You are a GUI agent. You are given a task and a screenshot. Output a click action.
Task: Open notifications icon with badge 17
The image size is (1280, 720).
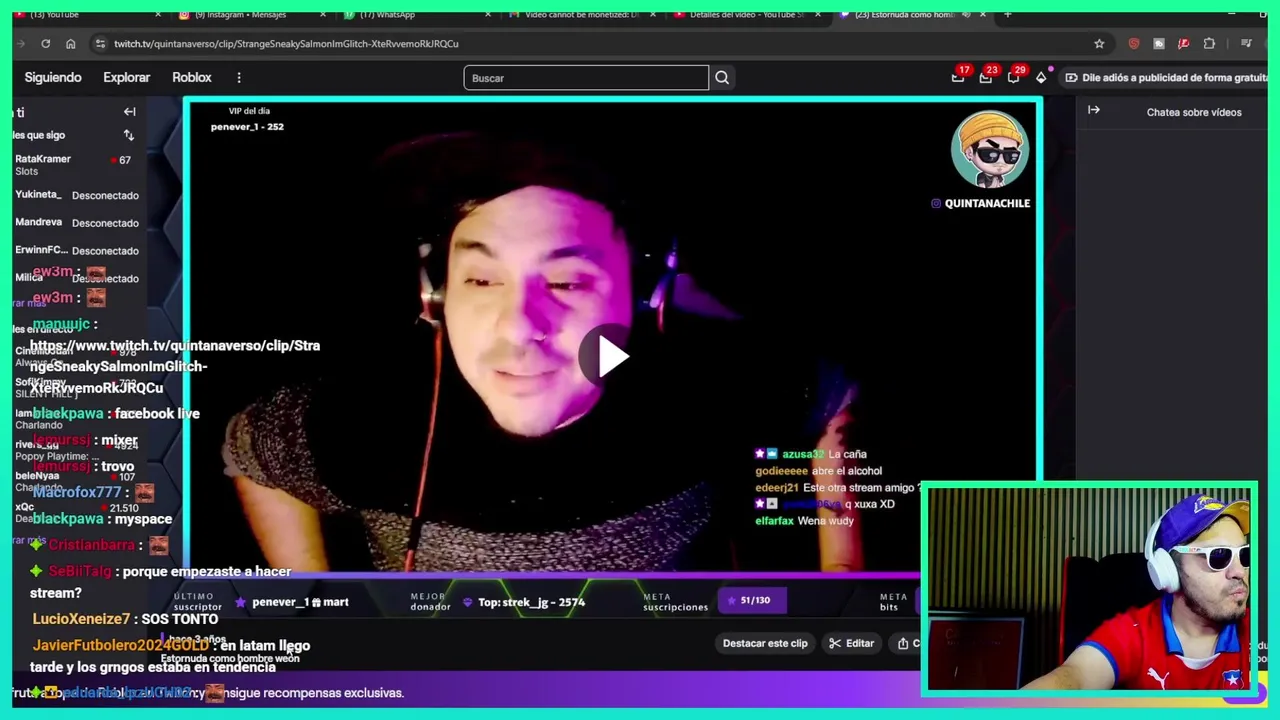click(958, 77)
